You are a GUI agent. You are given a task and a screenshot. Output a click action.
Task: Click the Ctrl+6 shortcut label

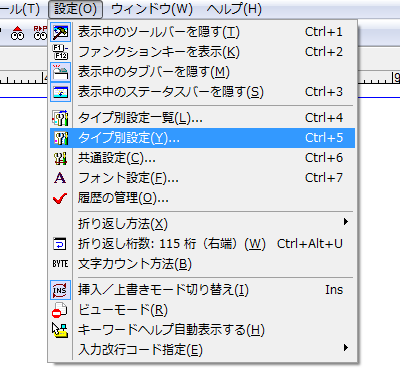click(x=324, y=158)
